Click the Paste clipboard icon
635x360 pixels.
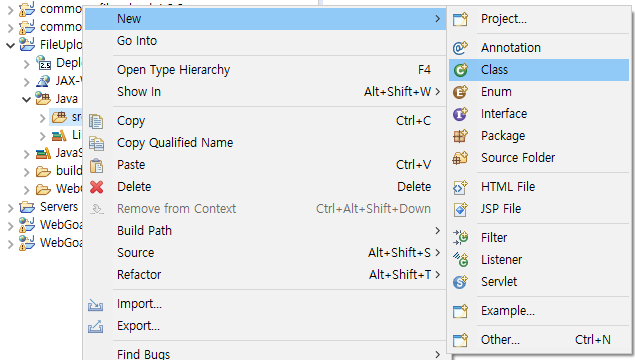[x=96, y=165]
